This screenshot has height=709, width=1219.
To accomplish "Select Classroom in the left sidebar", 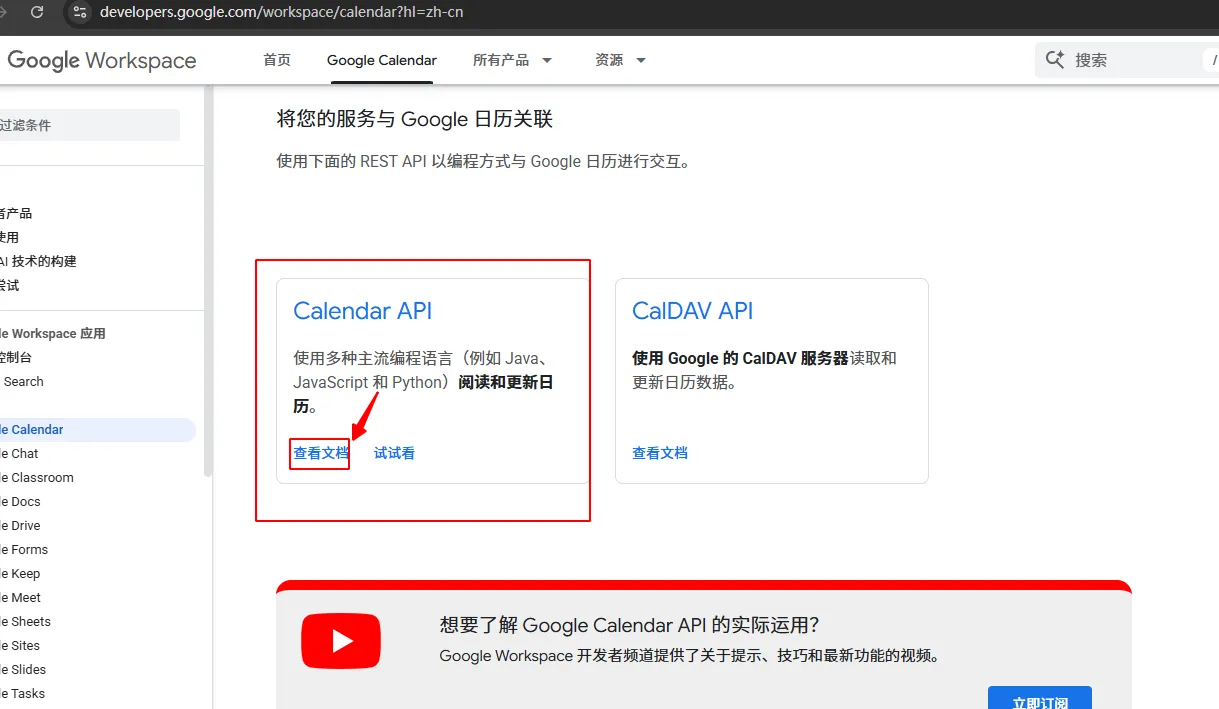I will click(x=42, y=477).
